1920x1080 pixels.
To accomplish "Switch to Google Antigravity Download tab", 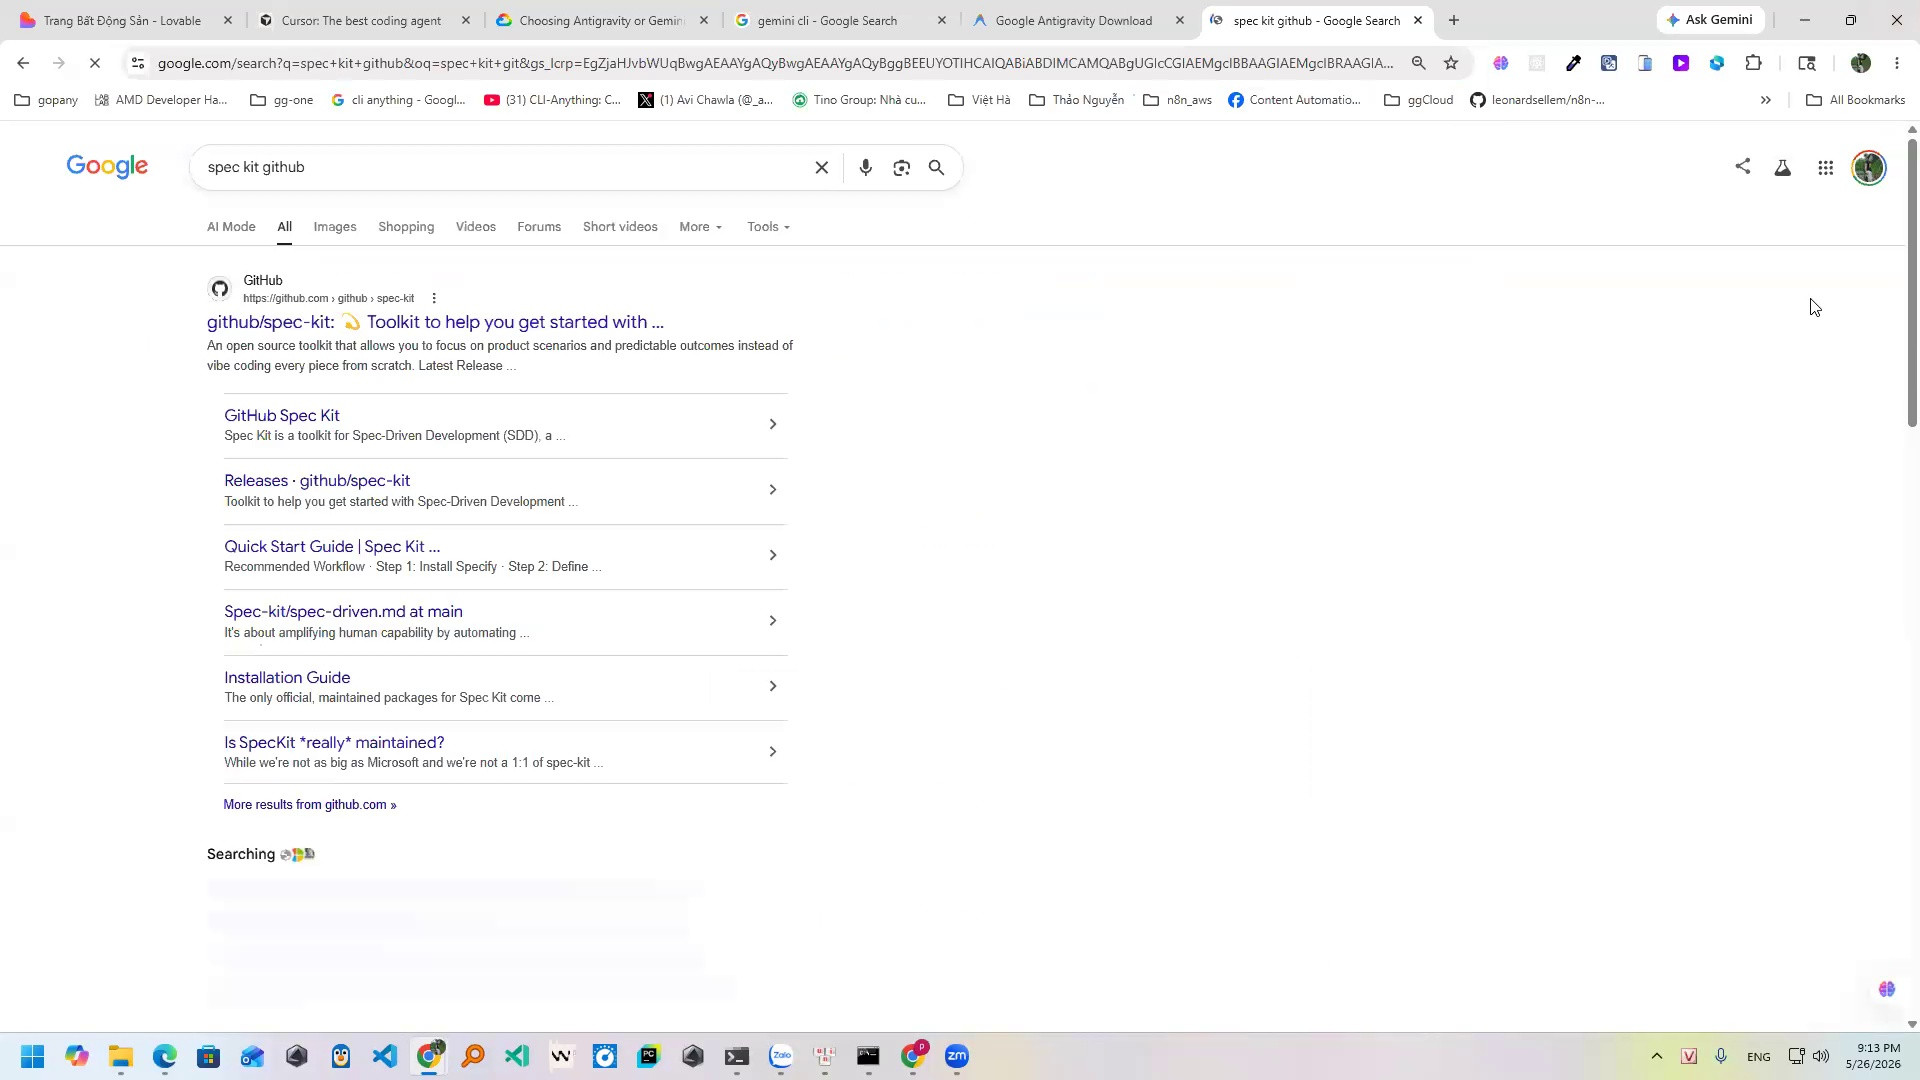I will pos(1076,20).
